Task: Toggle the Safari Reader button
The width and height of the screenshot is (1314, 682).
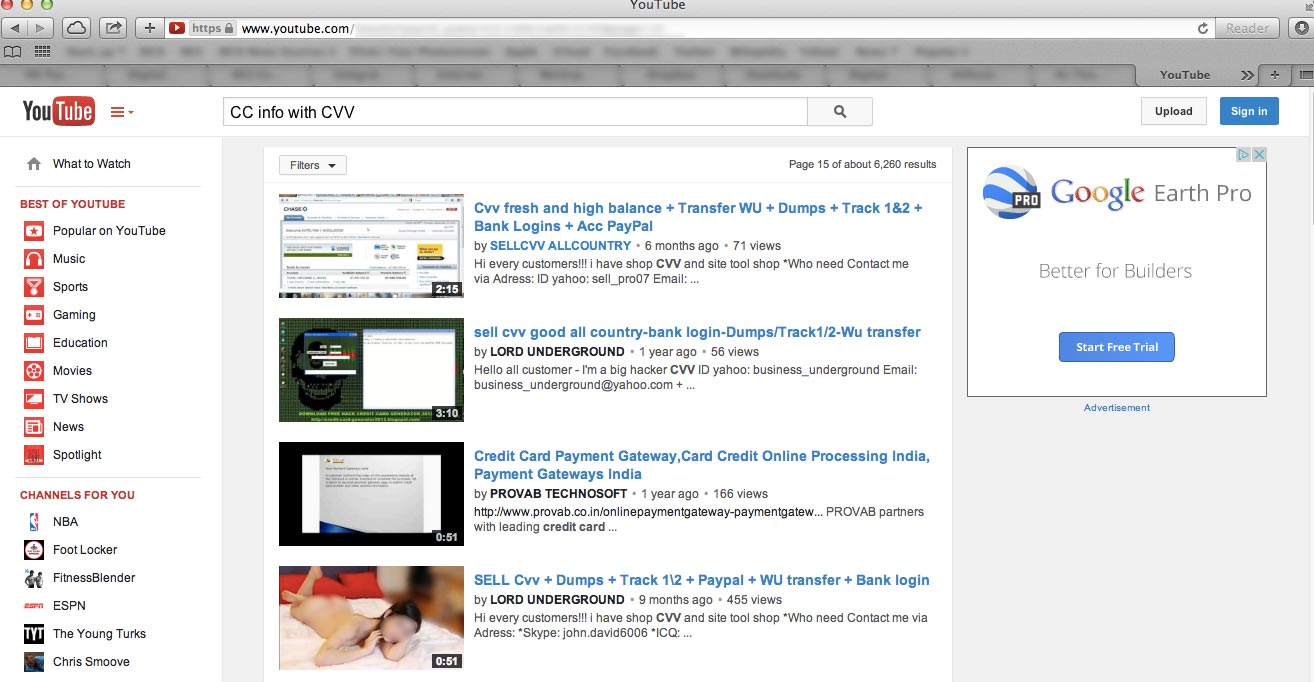Action: click(1247, 28)
